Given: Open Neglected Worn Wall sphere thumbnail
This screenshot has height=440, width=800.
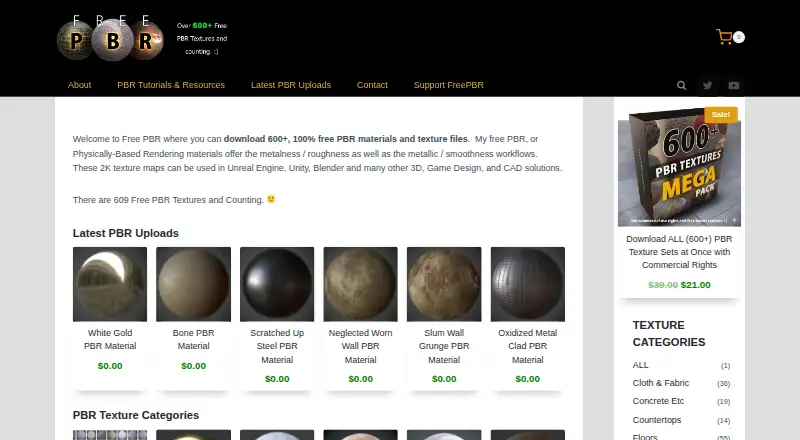Looking at the screenshot, I should [x=360, y=284].
